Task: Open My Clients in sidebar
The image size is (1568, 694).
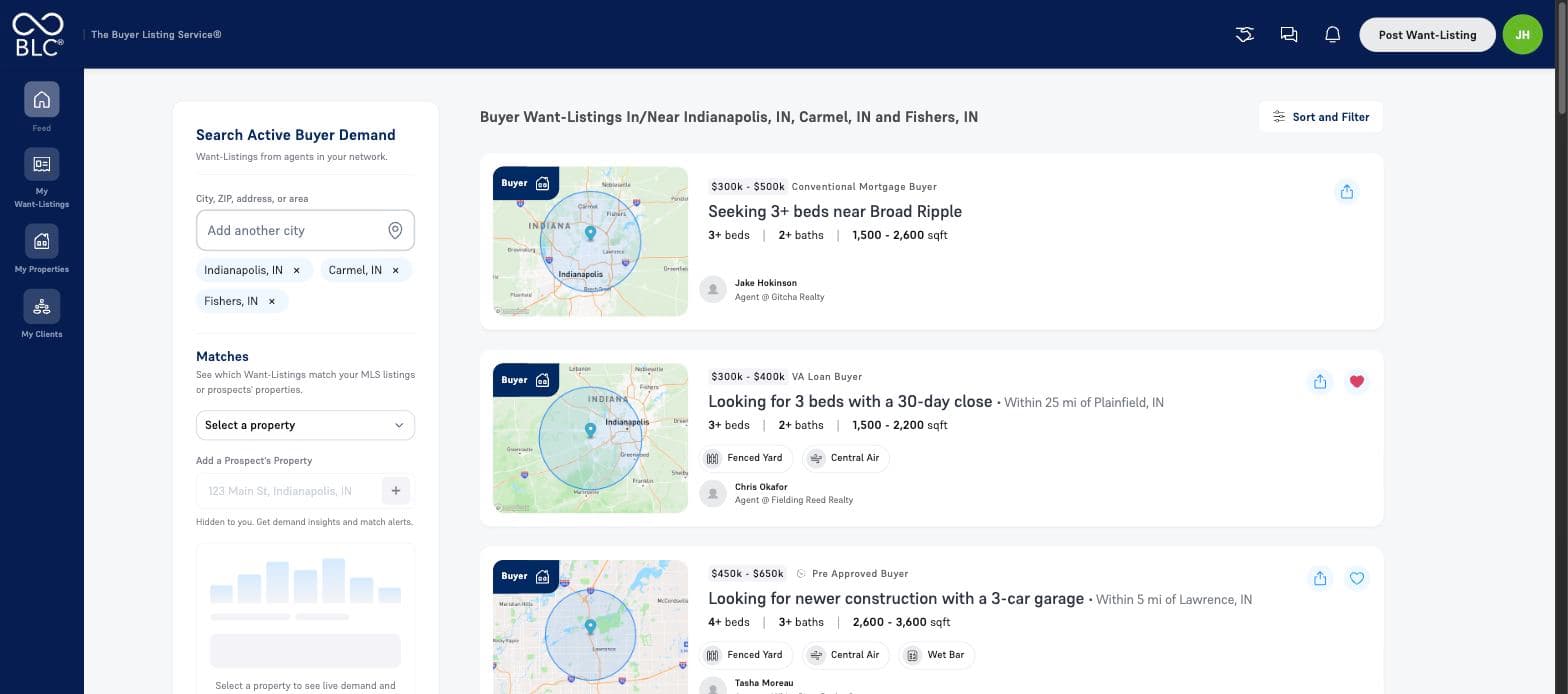Action: (42, 306)
